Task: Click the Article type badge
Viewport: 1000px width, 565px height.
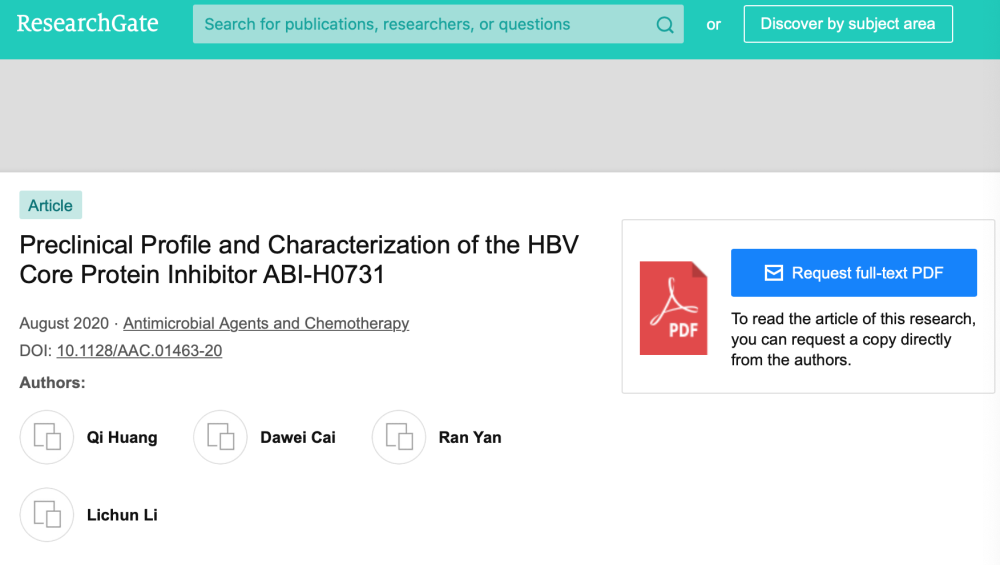Action: pyautogui.click(x=50, y=205)
